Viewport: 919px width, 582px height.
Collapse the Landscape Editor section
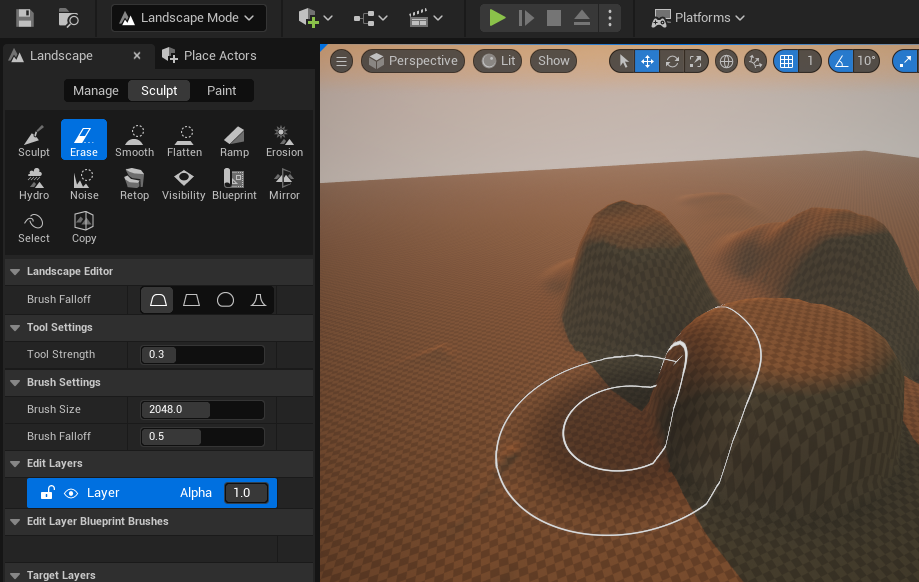tap(15, 271)
